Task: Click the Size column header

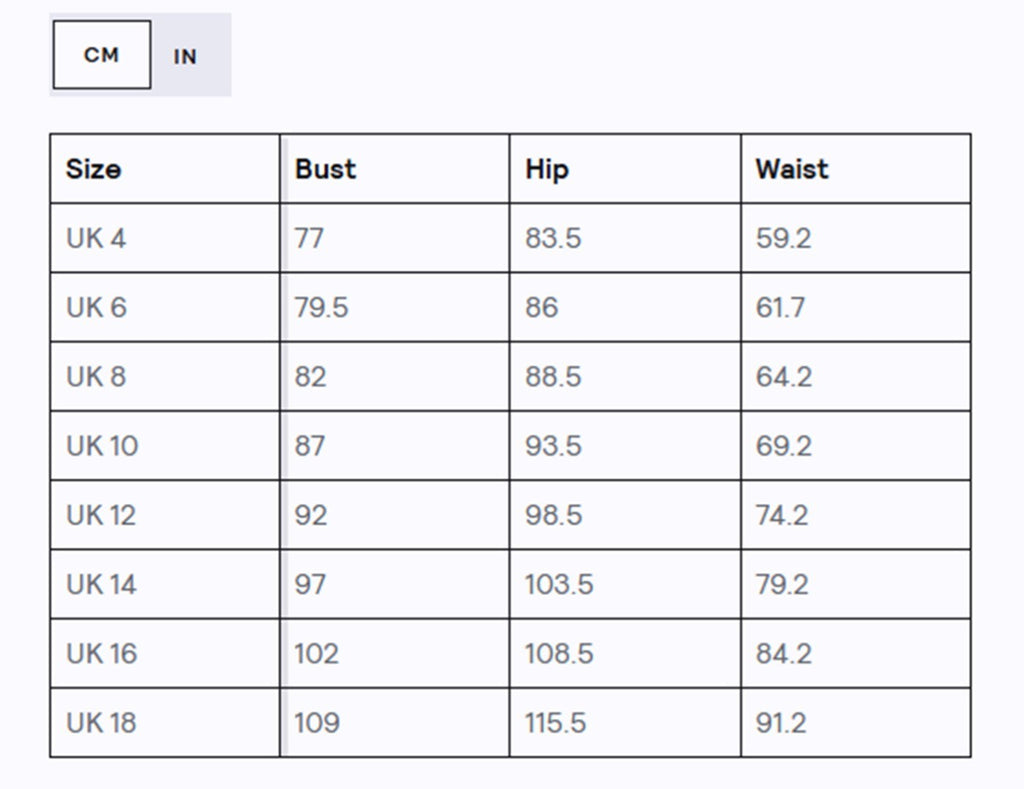Action: click(93, 169)
